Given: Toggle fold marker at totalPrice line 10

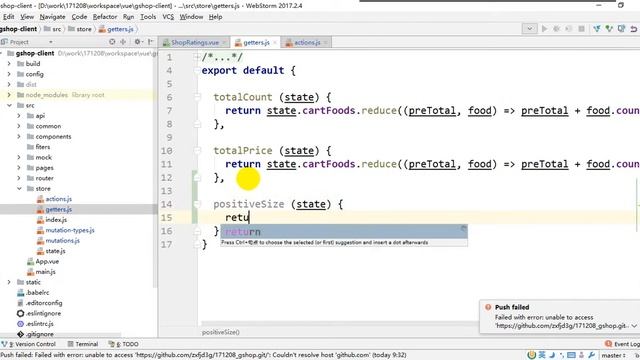Looking at the screenshot, I should (197, 151).
